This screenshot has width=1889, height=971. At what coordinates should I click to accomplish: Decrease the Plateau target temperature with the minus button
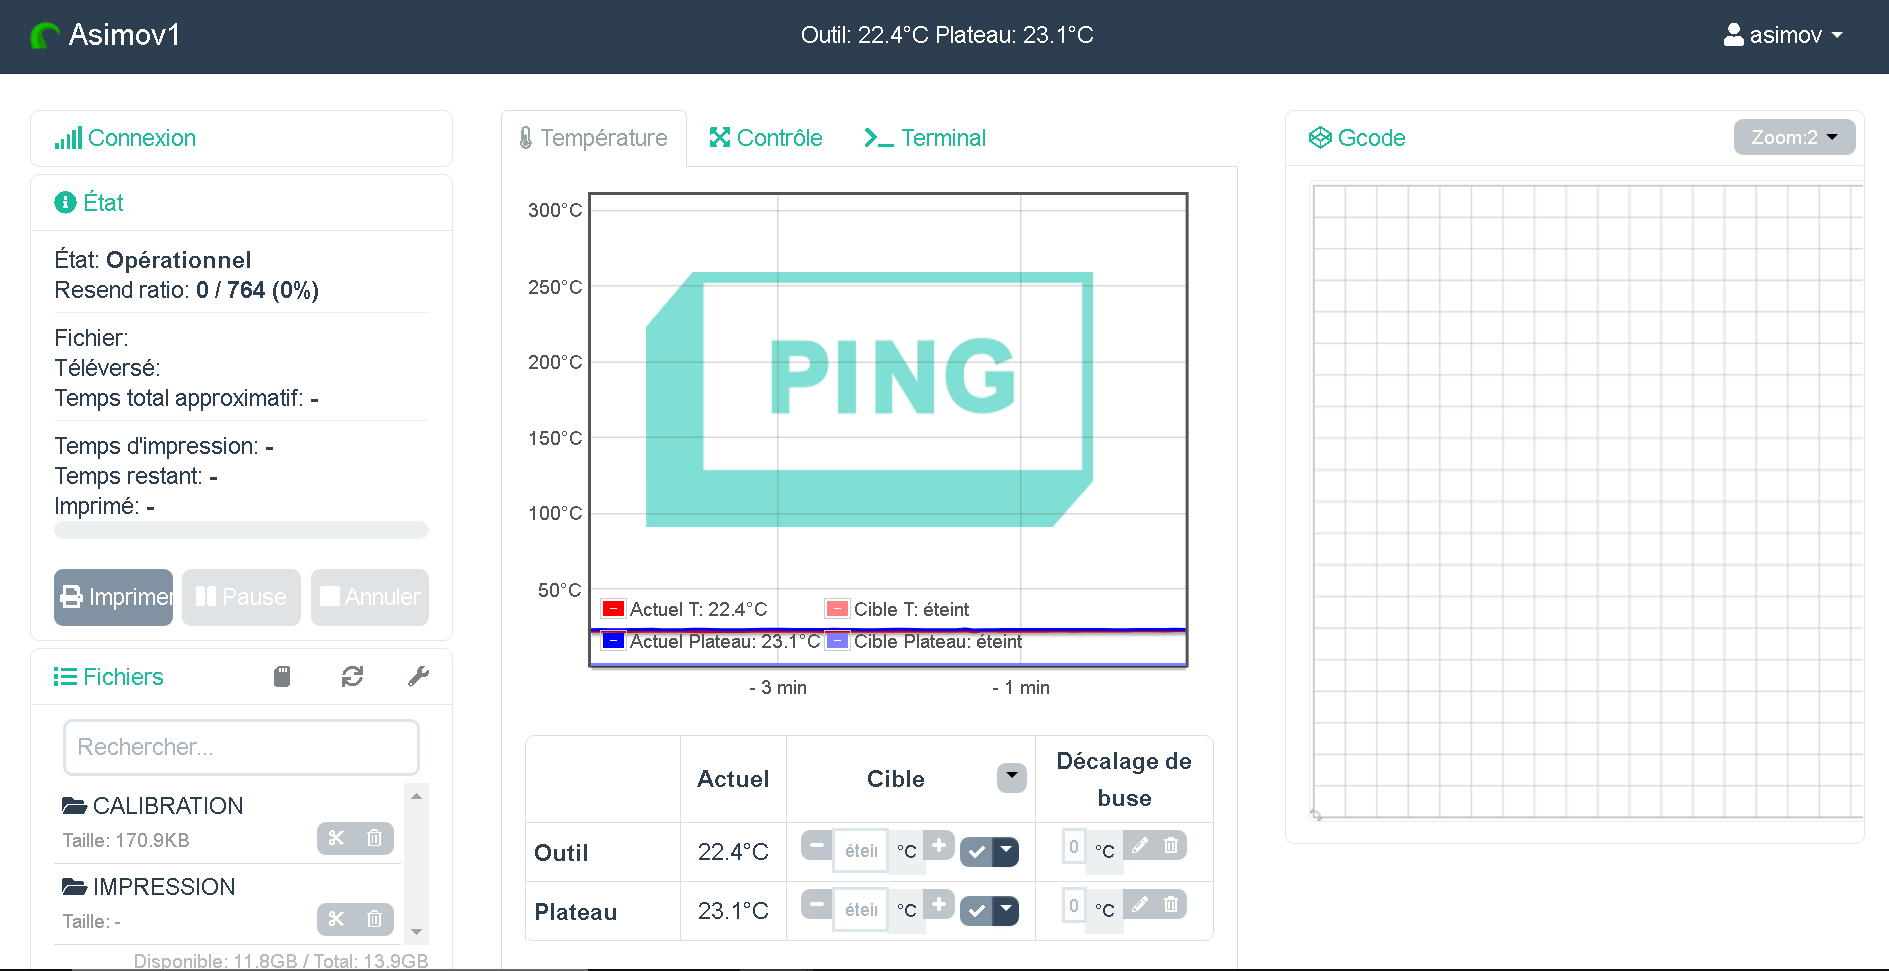(817, 905)
